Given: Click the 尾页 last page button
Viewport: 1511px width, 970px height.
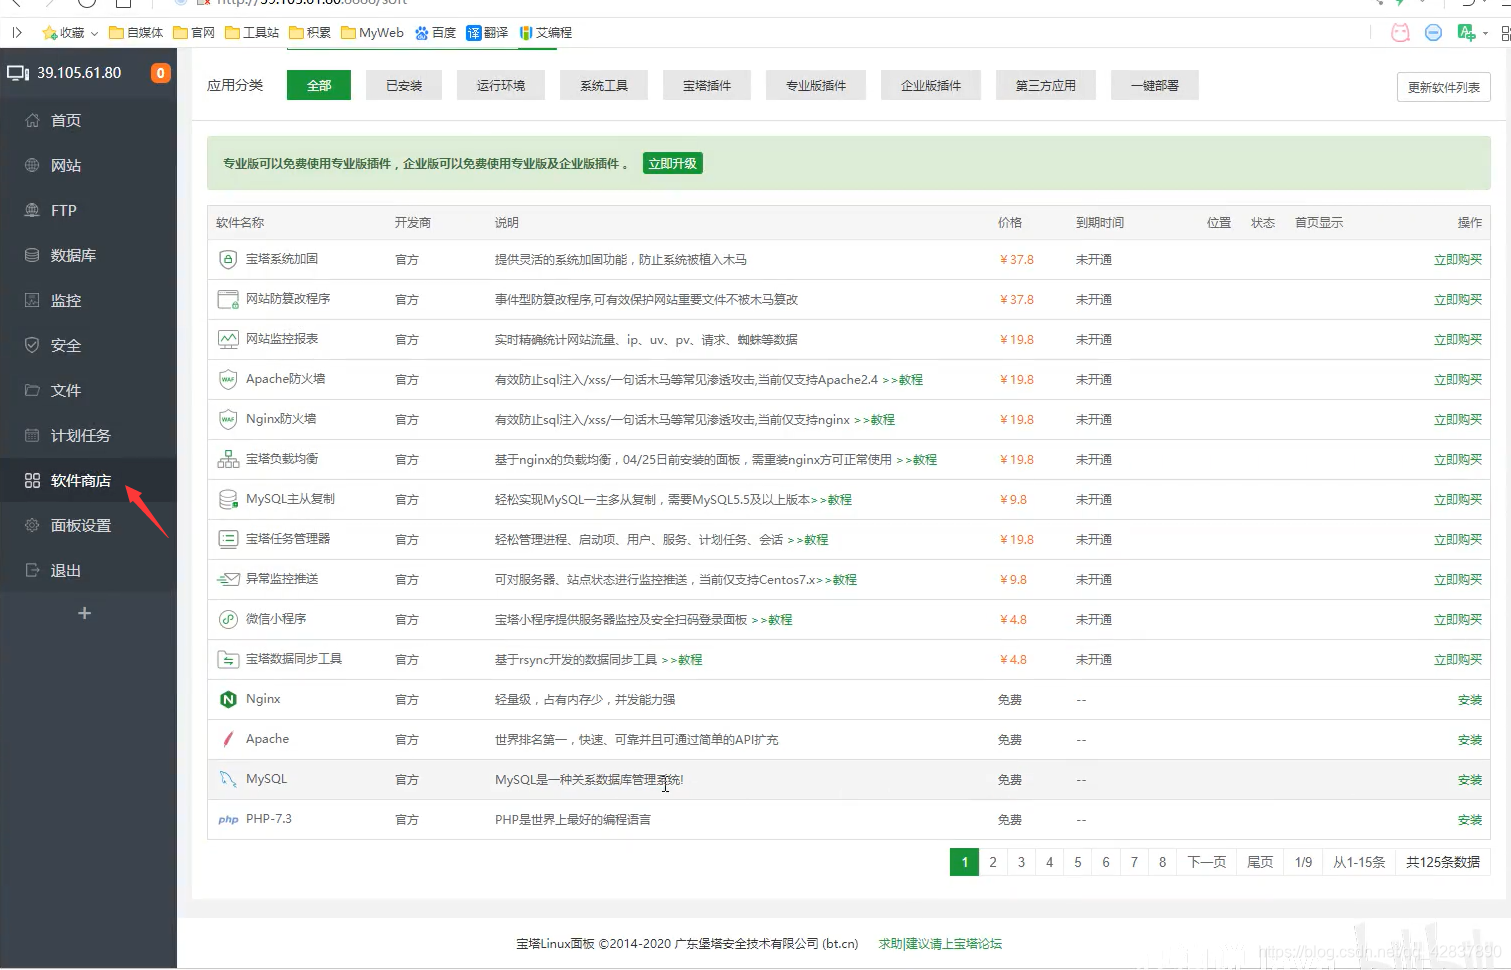Looking at the screenshot, I should point(1260,862).
